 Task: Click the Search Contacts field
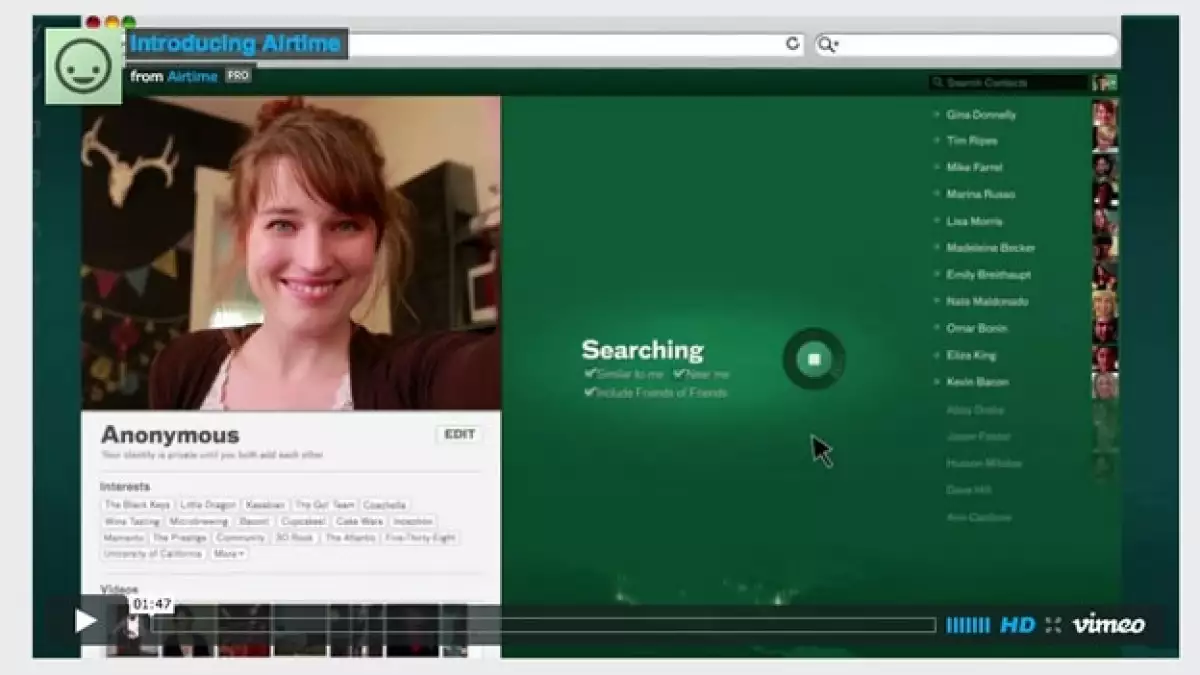click(x=1008, y=83)
